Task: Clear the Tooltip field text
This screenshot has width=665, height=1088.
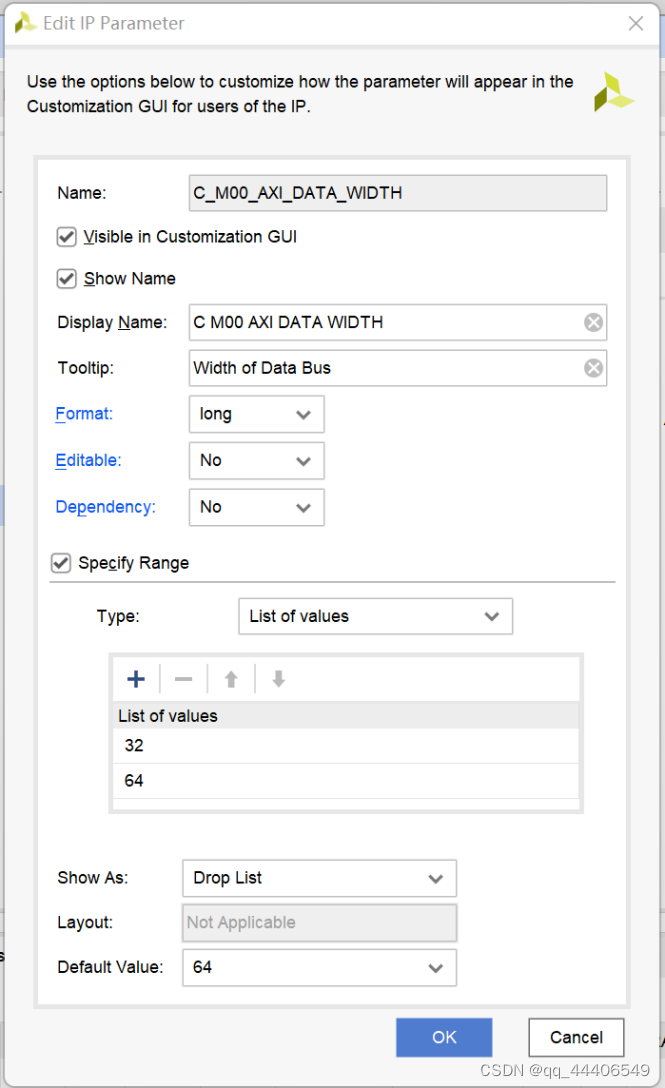Action: 592,368
